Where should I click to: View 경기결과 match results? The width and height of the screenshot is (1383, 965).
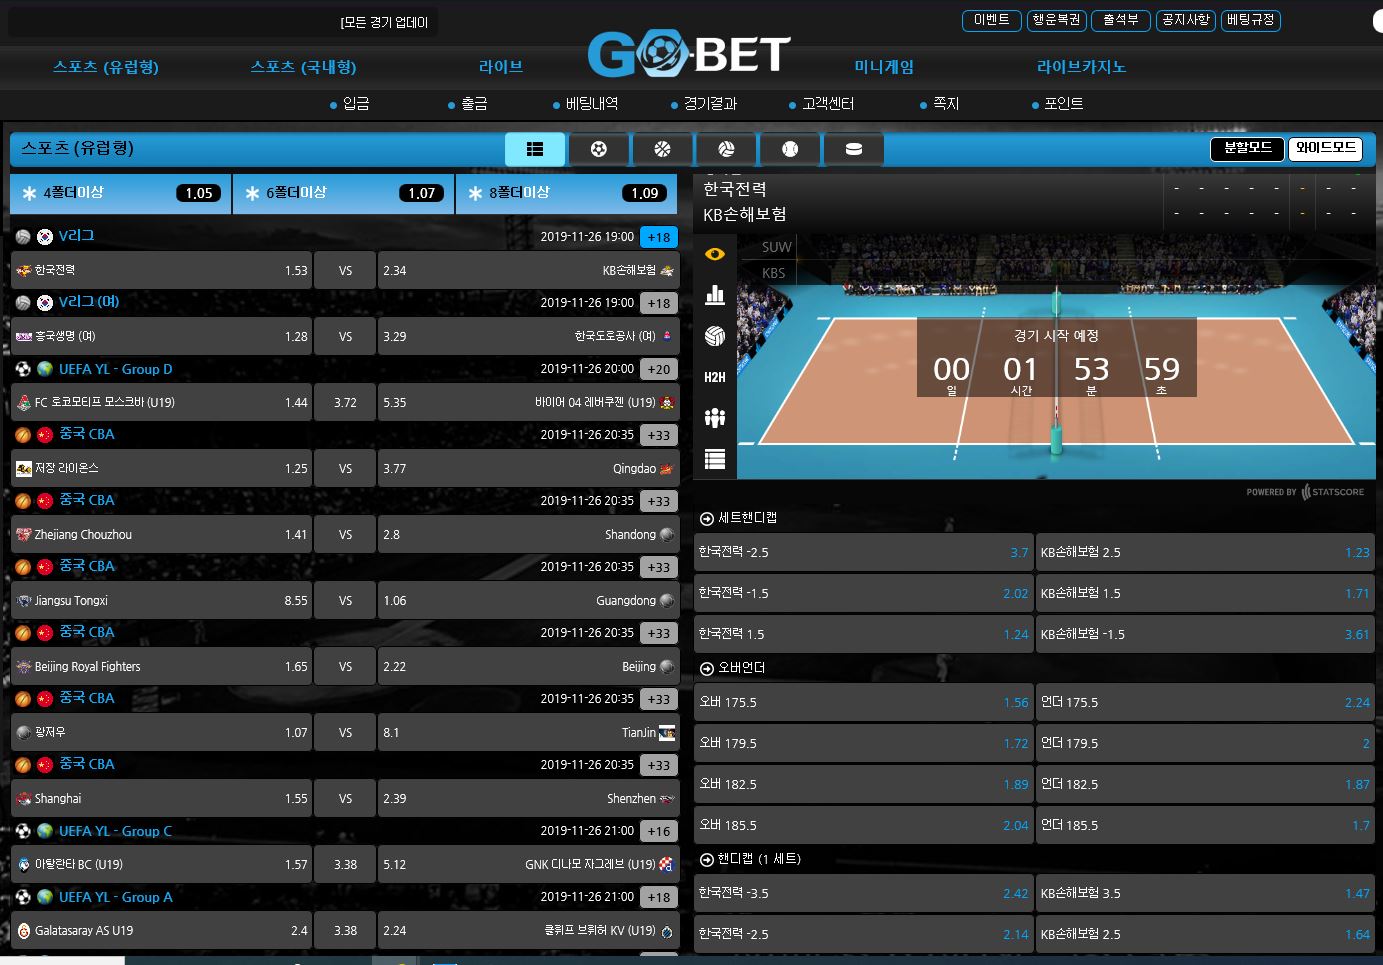[x=704, y=104]
